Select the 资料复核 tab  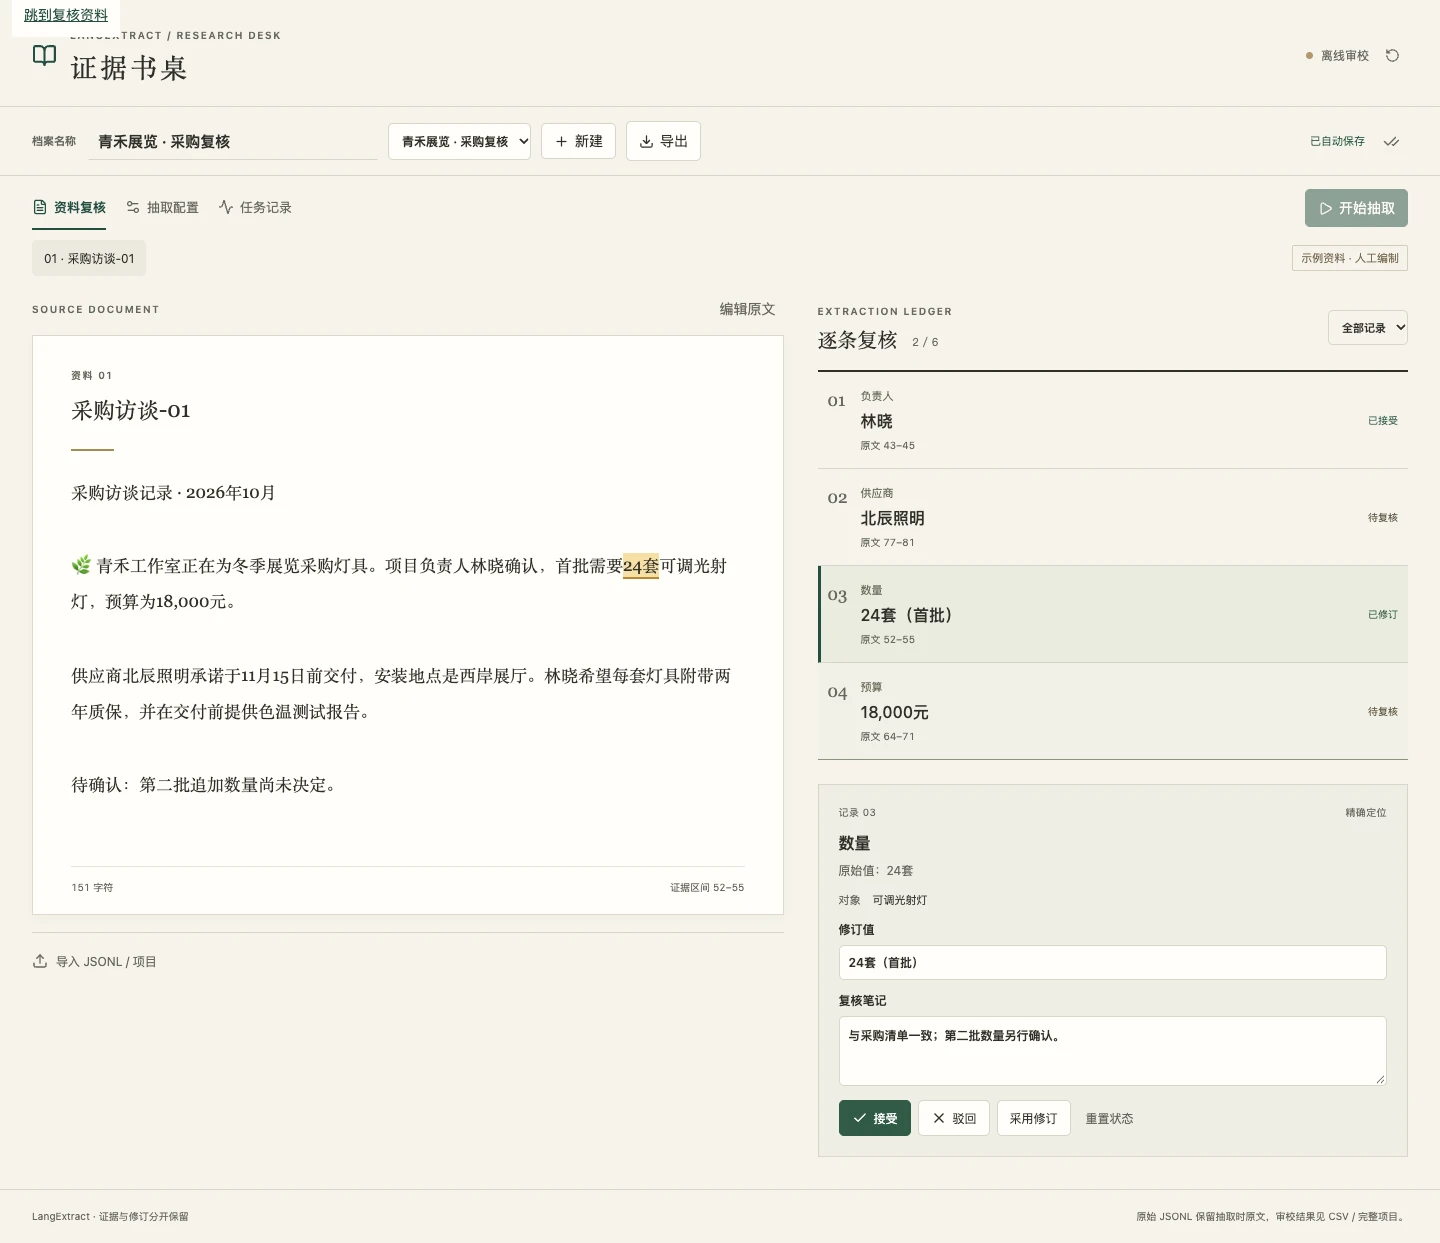69,207
